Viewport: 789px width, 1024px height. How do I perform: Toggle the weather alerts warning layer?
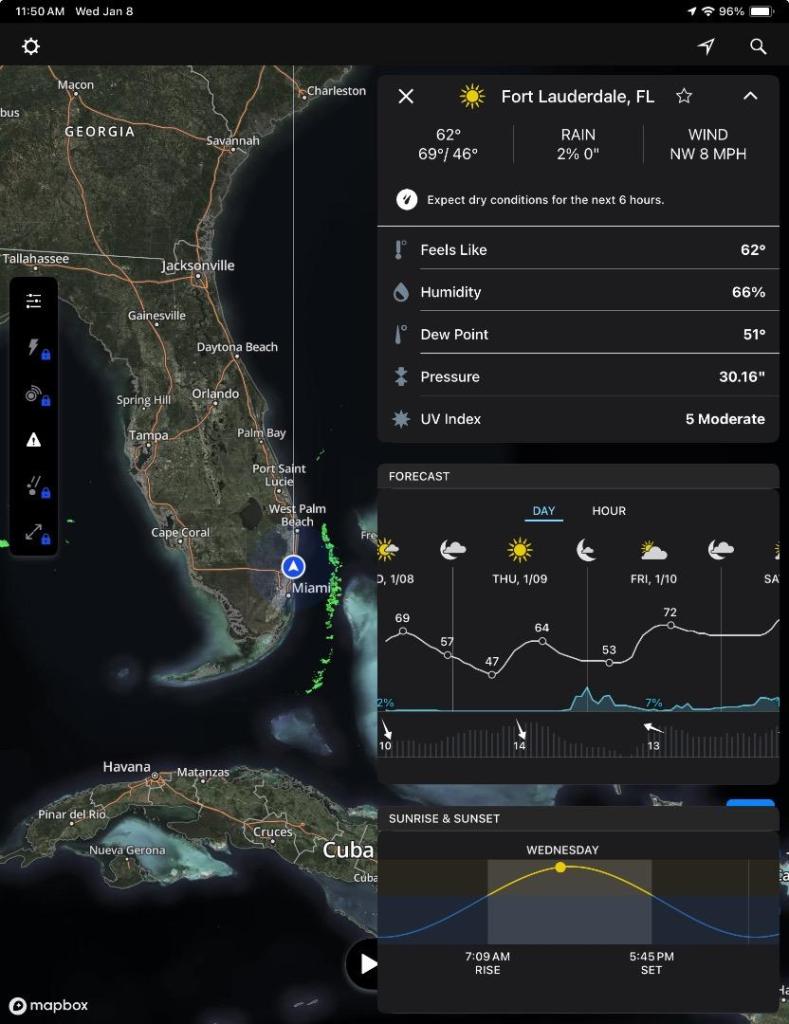34,440
